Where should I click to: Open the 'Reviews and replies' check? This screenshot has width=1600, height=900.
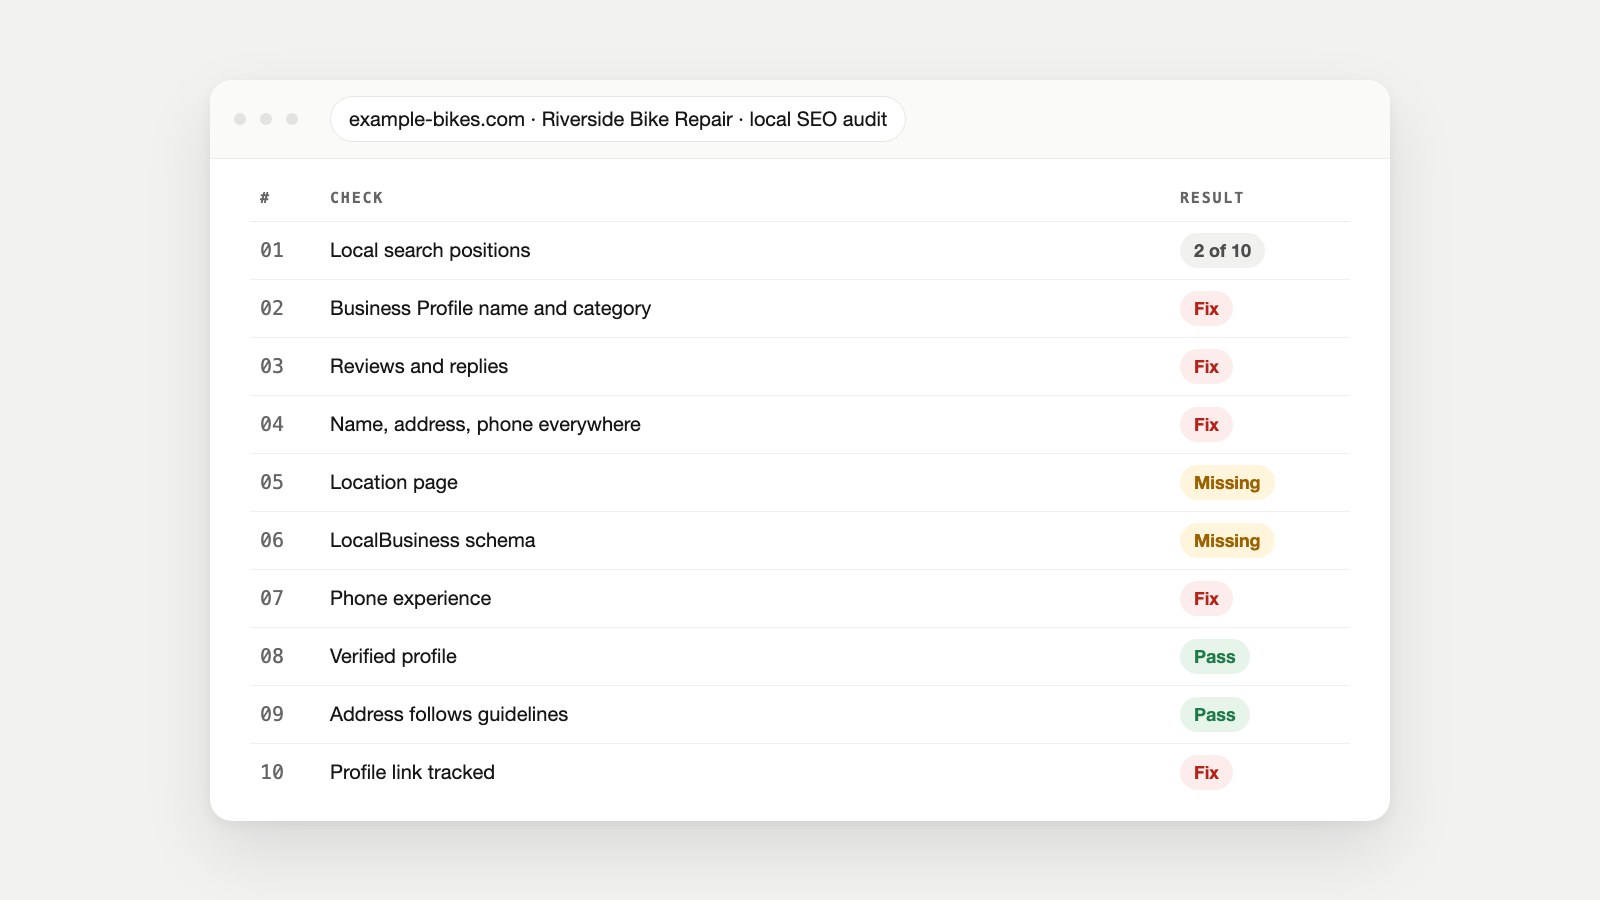tap(419, 366)
